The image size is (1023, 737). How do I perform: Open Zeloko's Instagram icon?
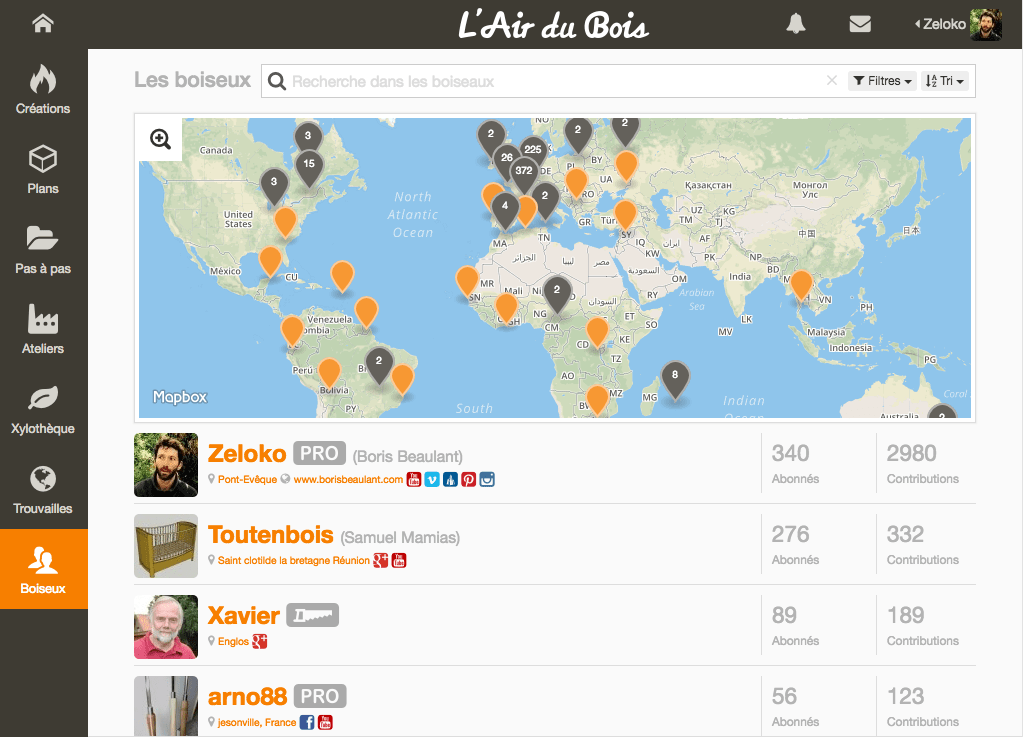coord(487,479)
